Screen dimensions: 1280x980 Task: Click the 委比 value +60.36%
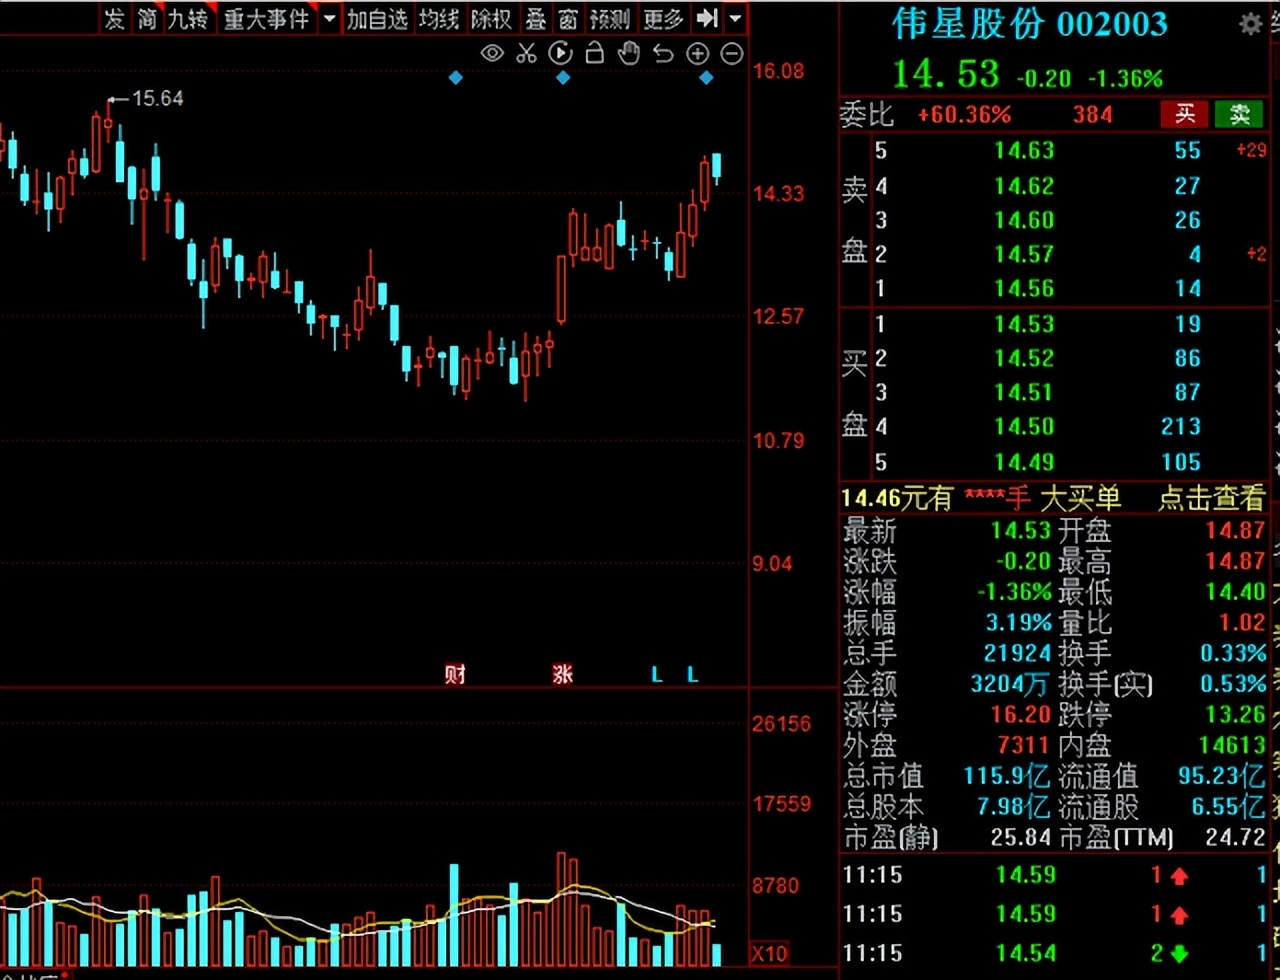pos(964,115)
